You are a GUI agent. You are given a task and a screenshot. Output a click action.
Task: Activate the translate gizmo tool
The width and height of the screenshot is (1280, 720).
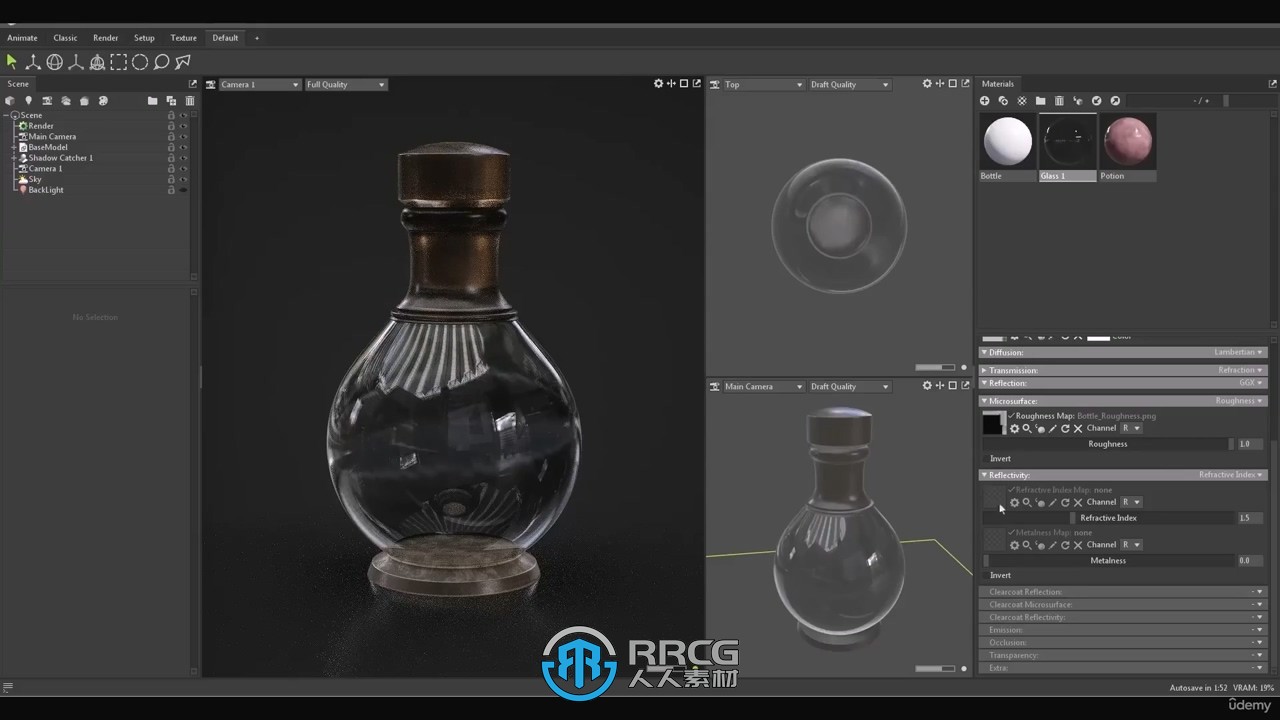click(x=33, y=62)
